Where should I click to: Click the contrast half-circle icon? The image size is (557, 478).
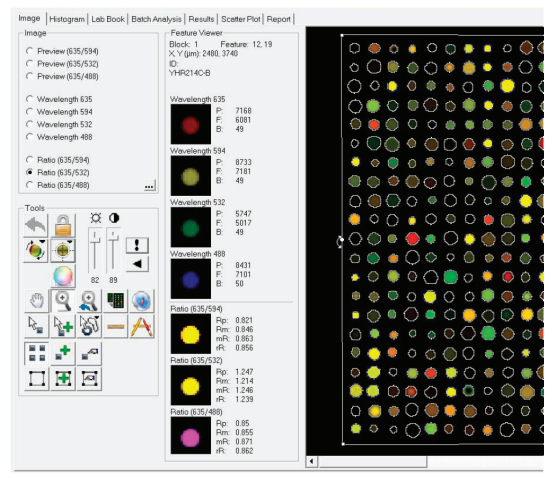tap(114, 218)
